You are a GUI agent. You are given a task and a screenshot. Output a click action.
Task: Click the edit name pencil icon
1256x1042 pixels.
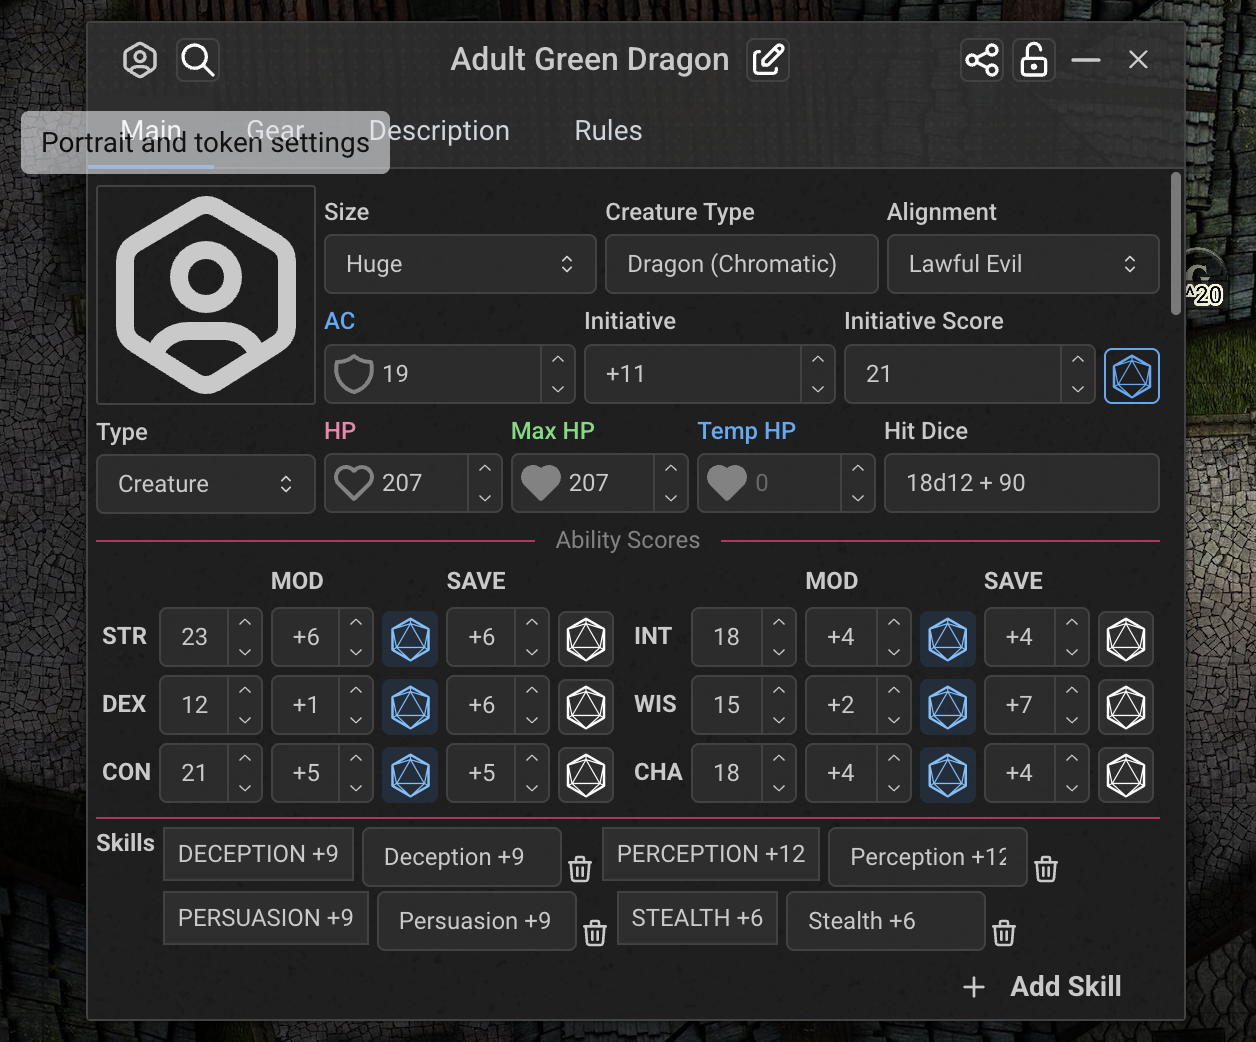(x=768, y=60)
